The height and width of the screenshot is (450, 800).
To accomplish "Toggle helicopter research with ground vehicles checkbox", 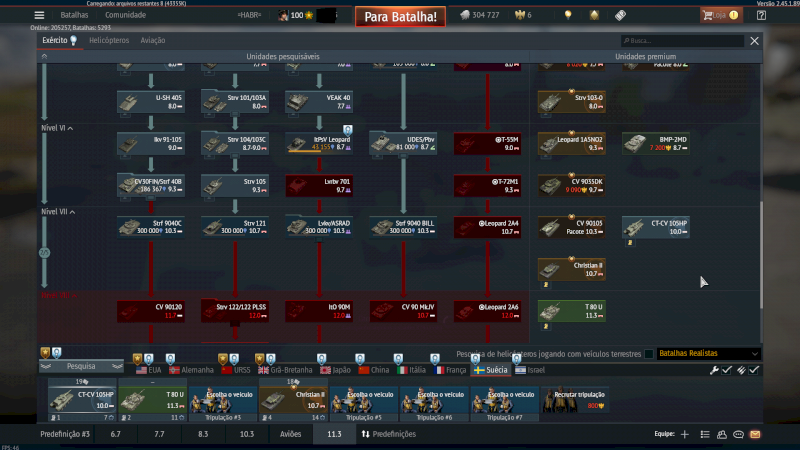I will 649,354.
